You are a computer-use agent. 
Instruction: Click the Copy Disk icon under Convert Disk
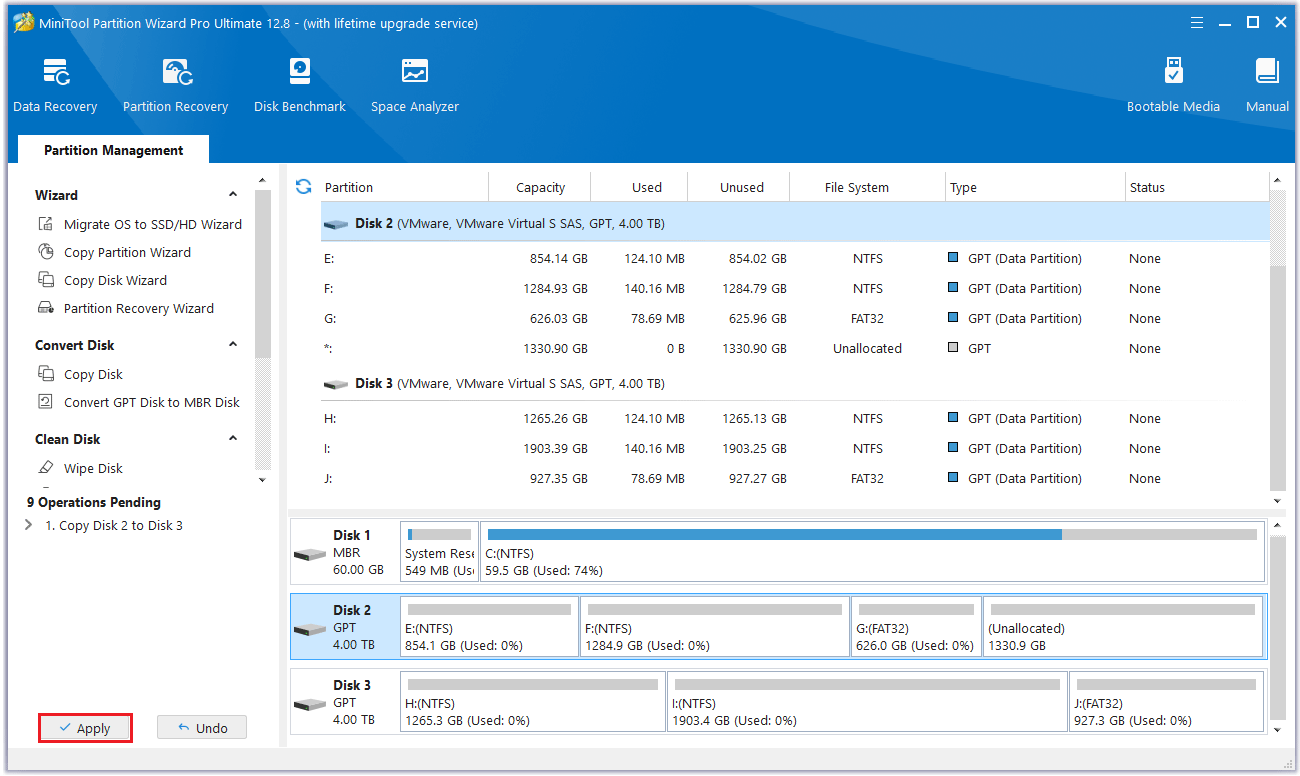point(45,374)
